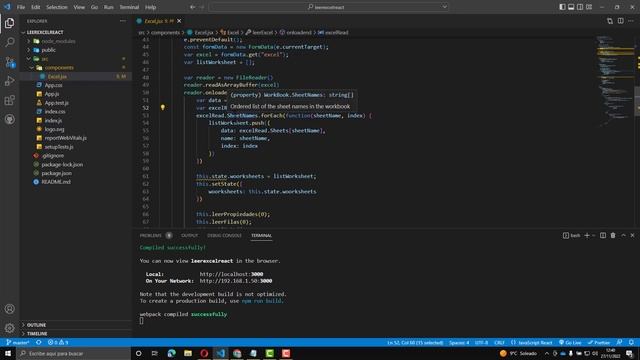Expand the public folder
Image resolution: width=640 pixels, height=360 pixels.
tap(29, 50)
